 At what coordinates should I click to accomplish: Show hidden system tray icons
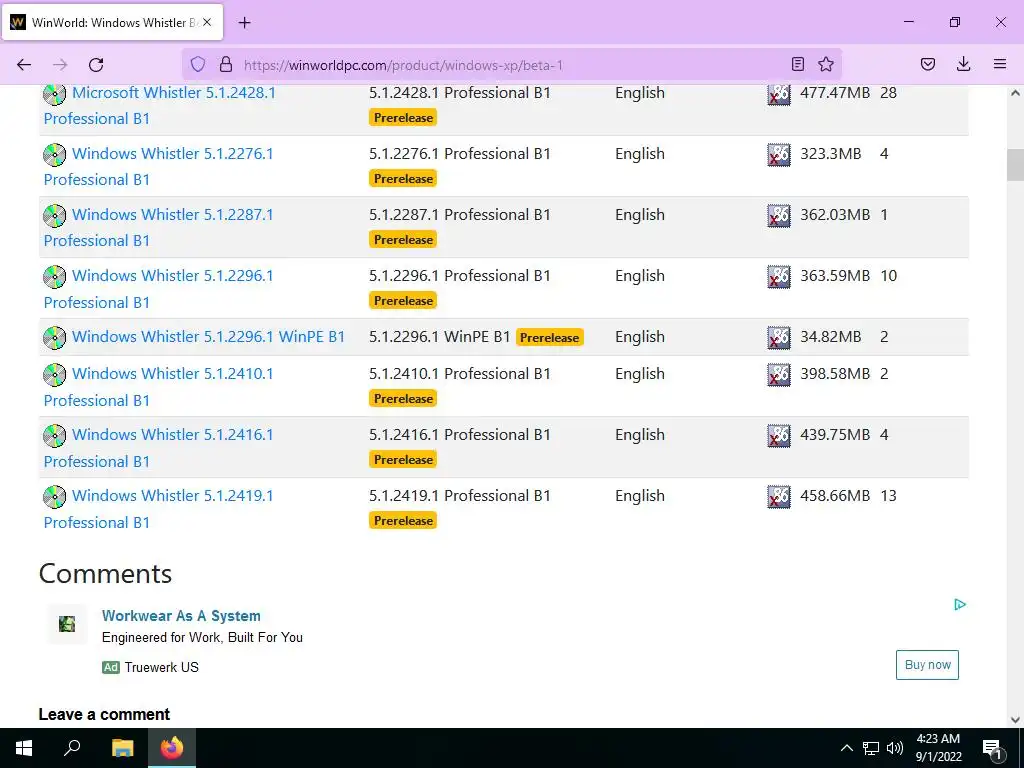(x=846, y=748)
